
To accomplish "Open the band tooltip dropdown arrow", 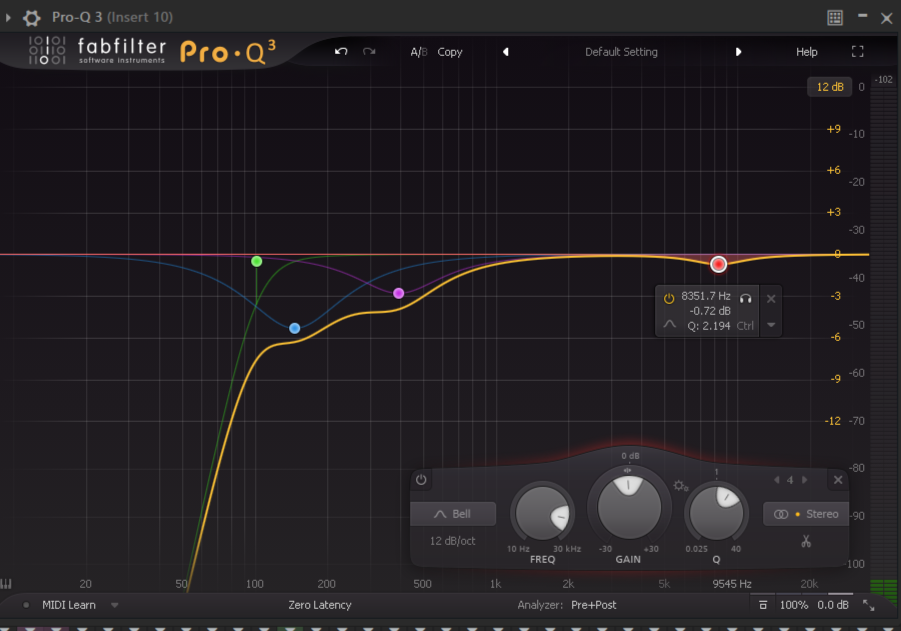I will [x=771, y=325].
